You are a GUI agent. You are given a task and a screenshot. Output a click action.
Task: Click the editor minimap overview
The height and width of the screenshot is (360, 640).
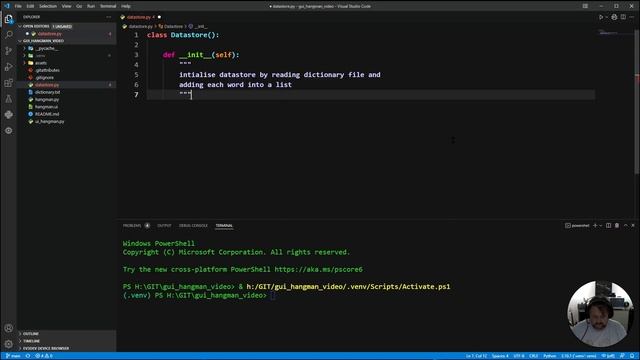pos(614,33)
